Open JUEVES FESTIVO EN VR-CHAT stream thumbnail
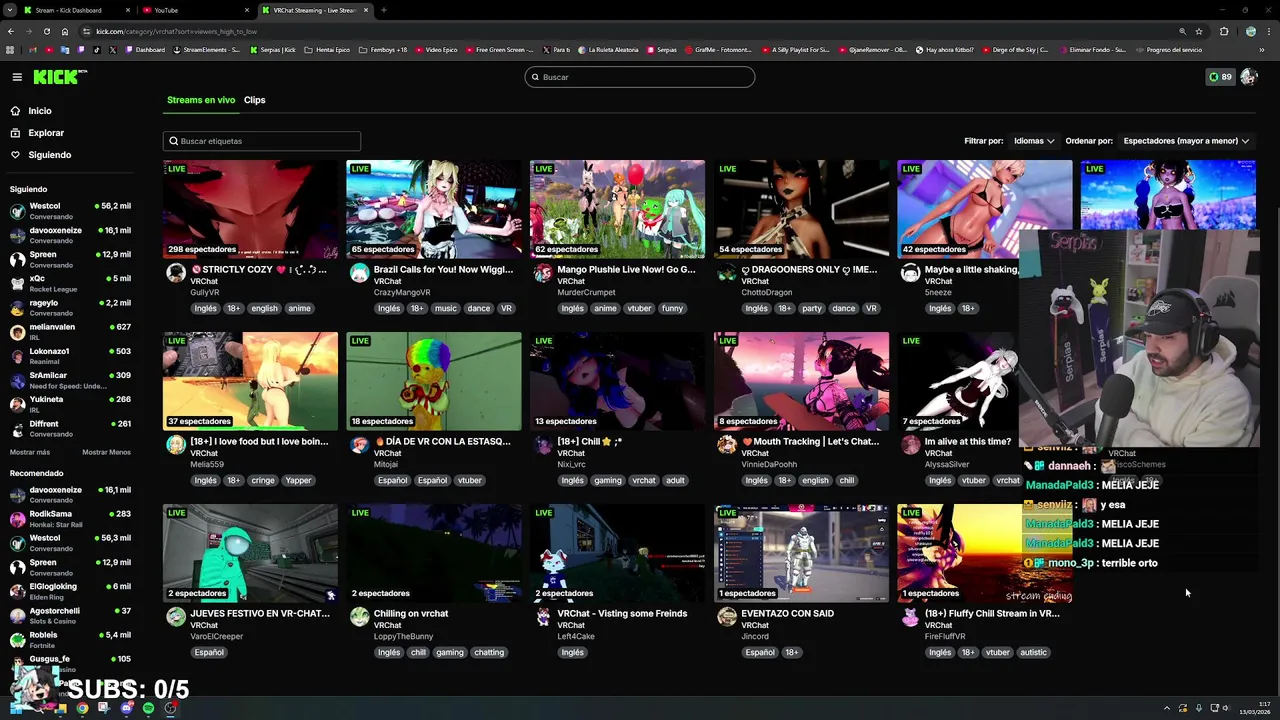 click(251, 553)
